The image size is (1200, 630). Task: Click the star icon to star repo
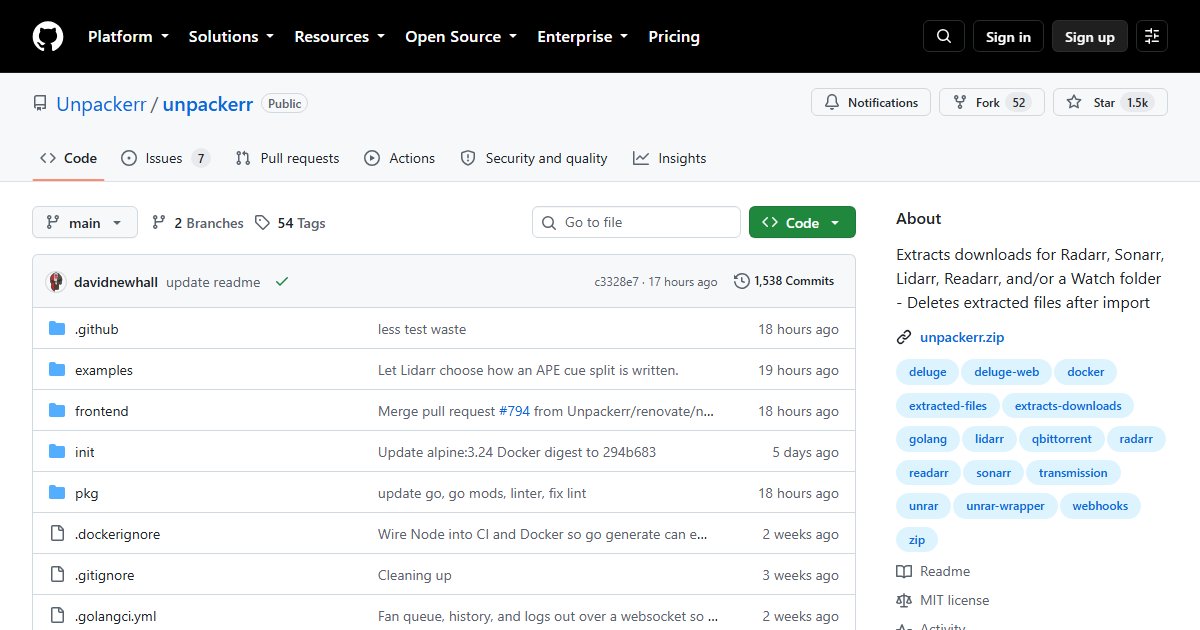tap(1074, 102)
